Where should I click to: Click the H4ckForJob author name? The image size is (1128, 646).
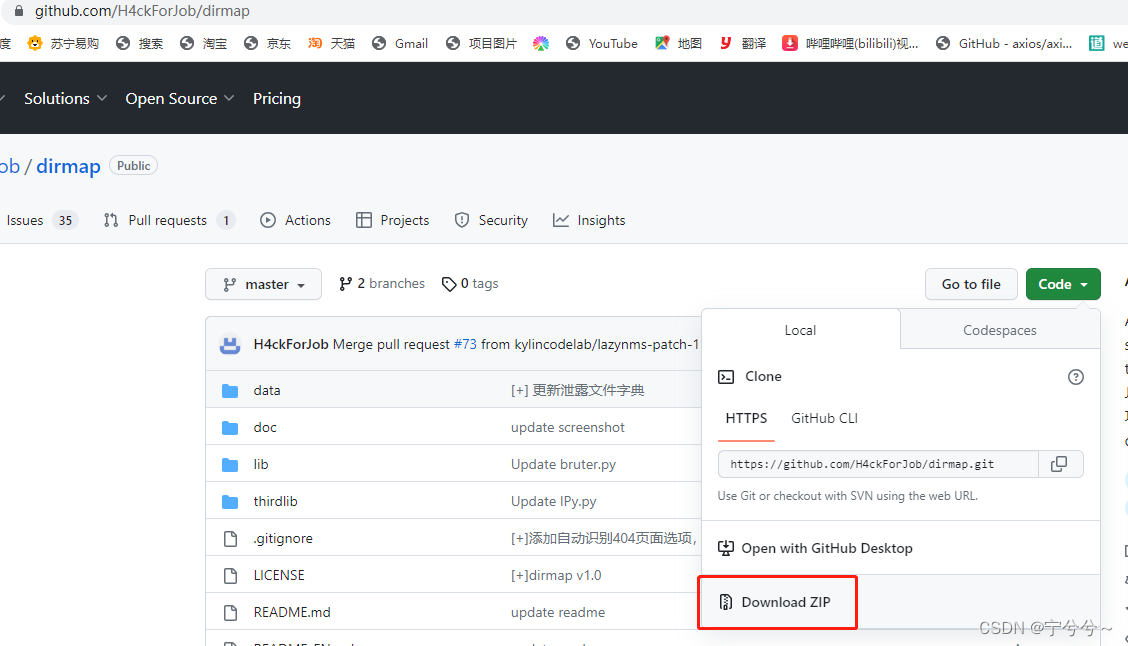pos(291,344)
